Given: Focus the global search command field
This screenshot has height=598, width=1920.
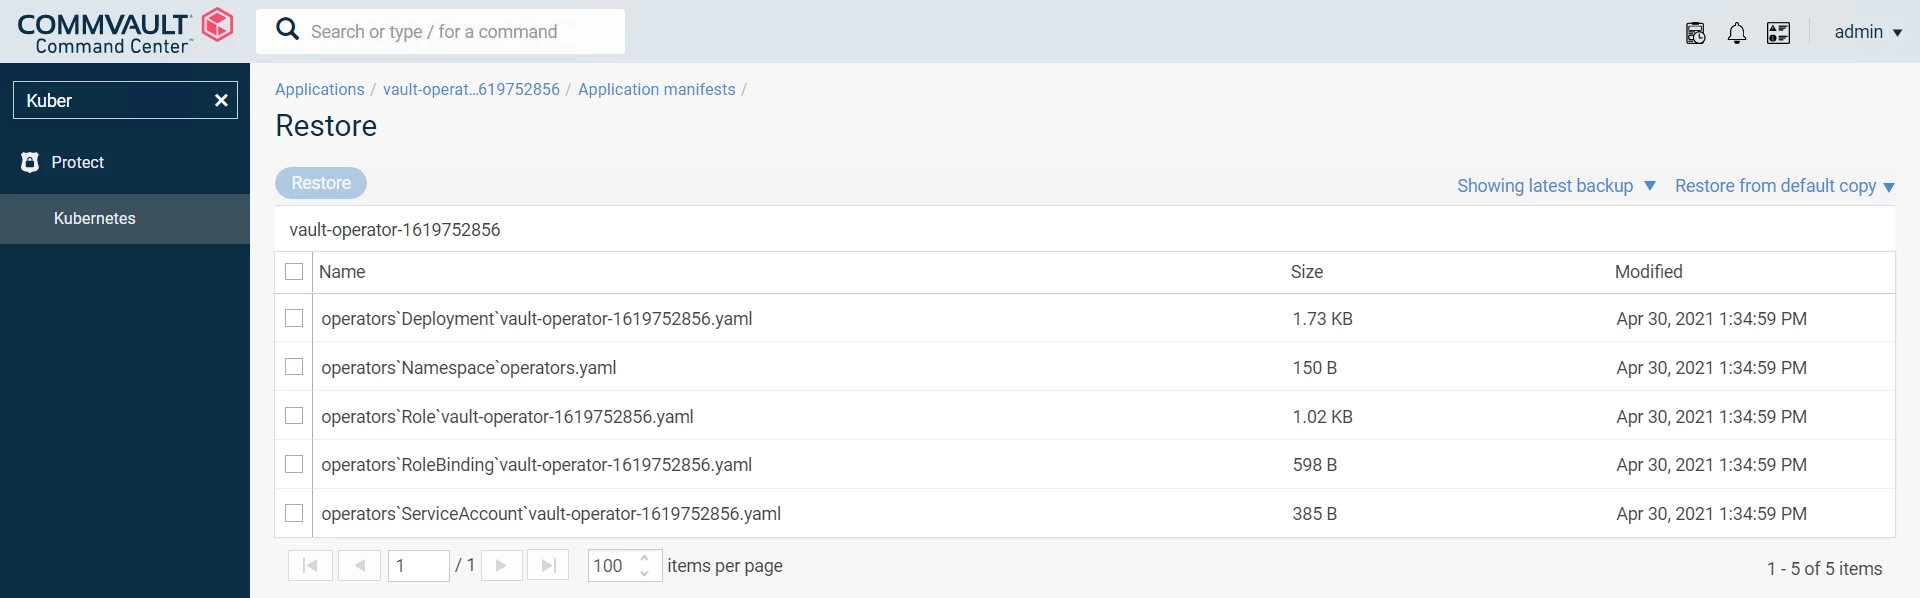Looking at the screenshot, I should coord(440,32).
